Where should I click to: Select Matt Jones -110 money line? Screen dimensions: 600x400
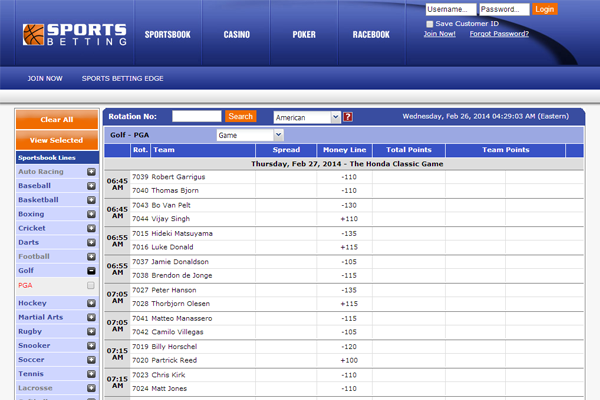click(x=349, y=389)
